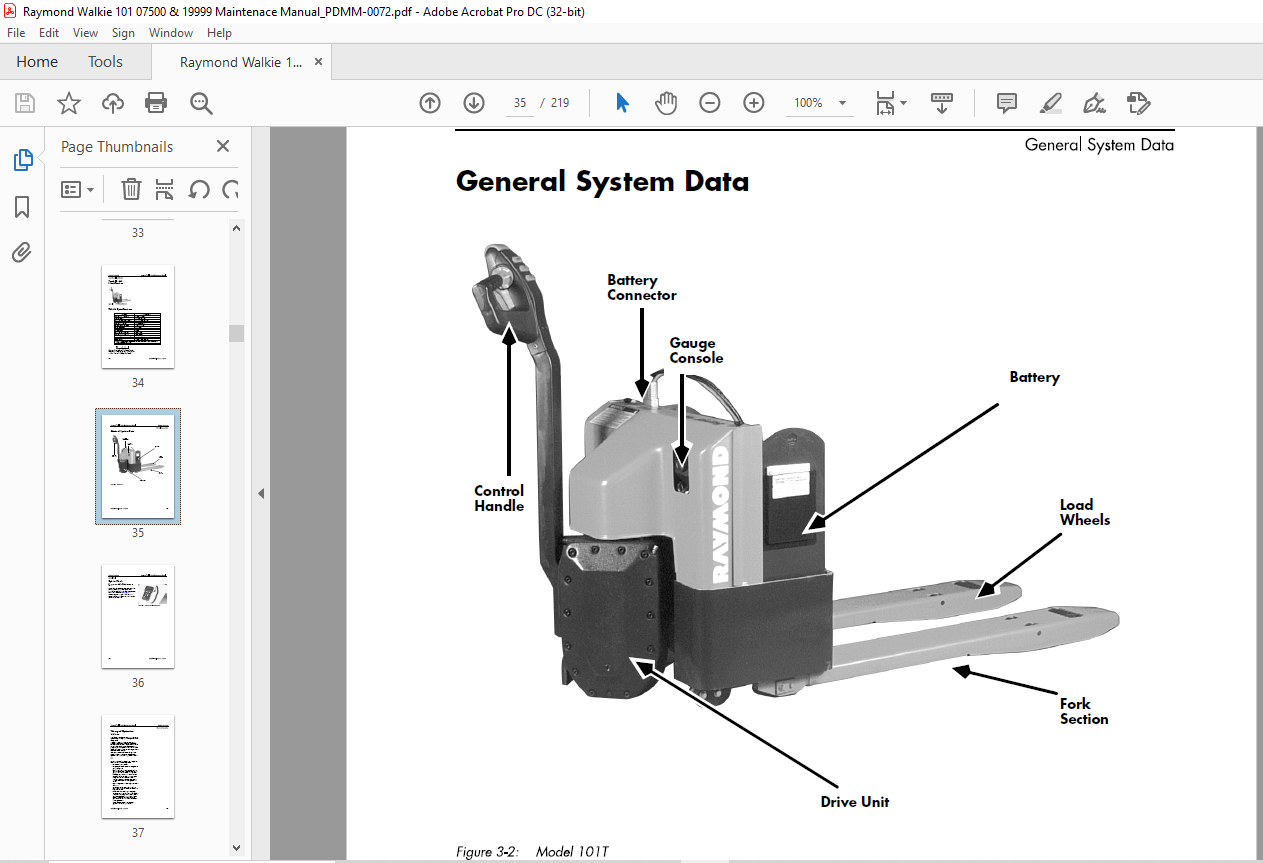Close the Raymond Walkie document tab
Screen dimensions: 1263x863
click(x=319, y=62)
